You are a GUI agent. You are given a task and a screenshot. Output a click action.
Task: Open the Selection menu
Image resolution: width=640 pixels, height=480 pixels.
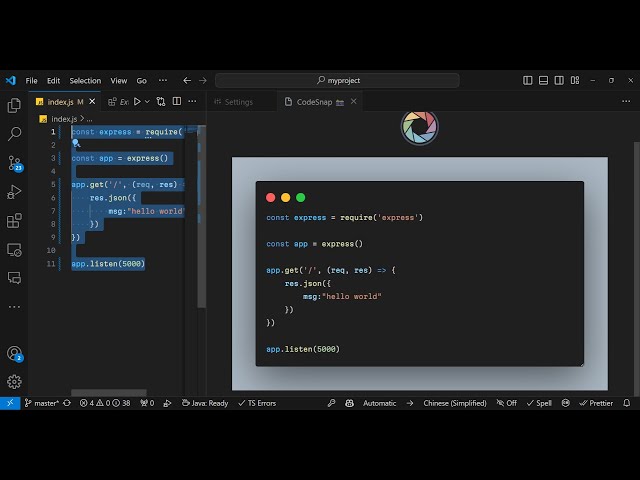[x=85, y=81]
